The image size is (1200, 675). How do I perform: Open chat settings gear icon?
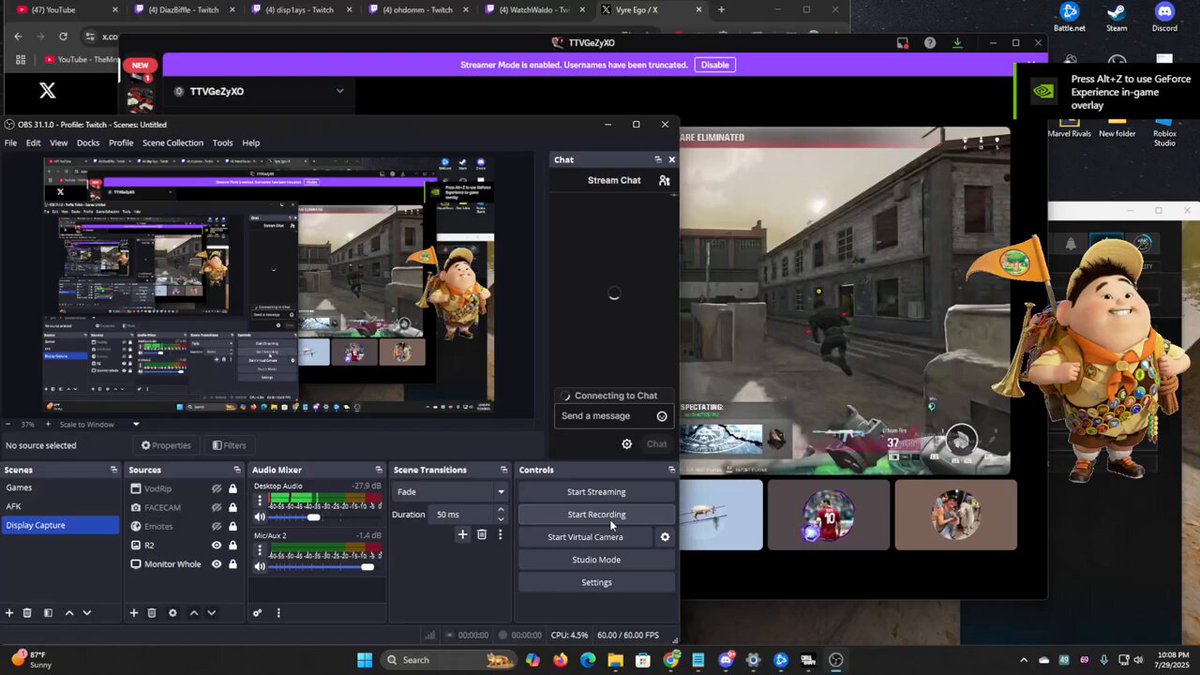pyautogui.click(x=627, y=444)
